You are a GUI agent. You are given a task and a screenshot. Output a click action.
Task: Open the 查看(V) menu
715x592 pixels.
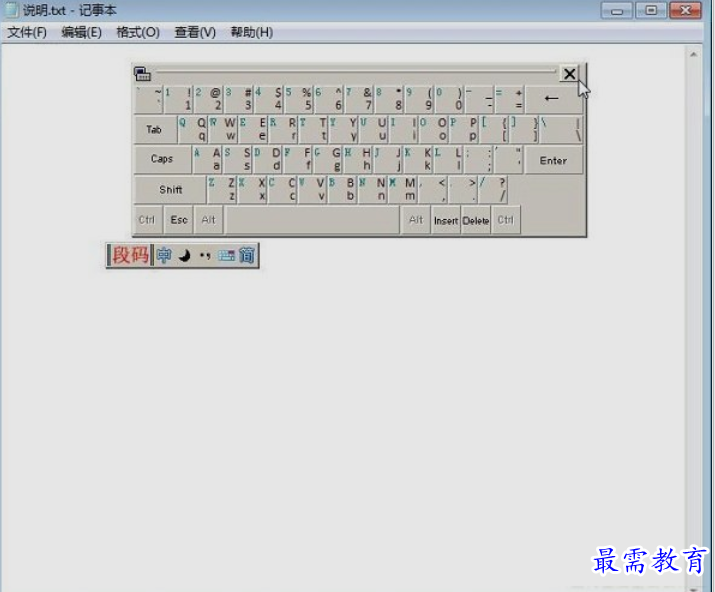(195, 32)
